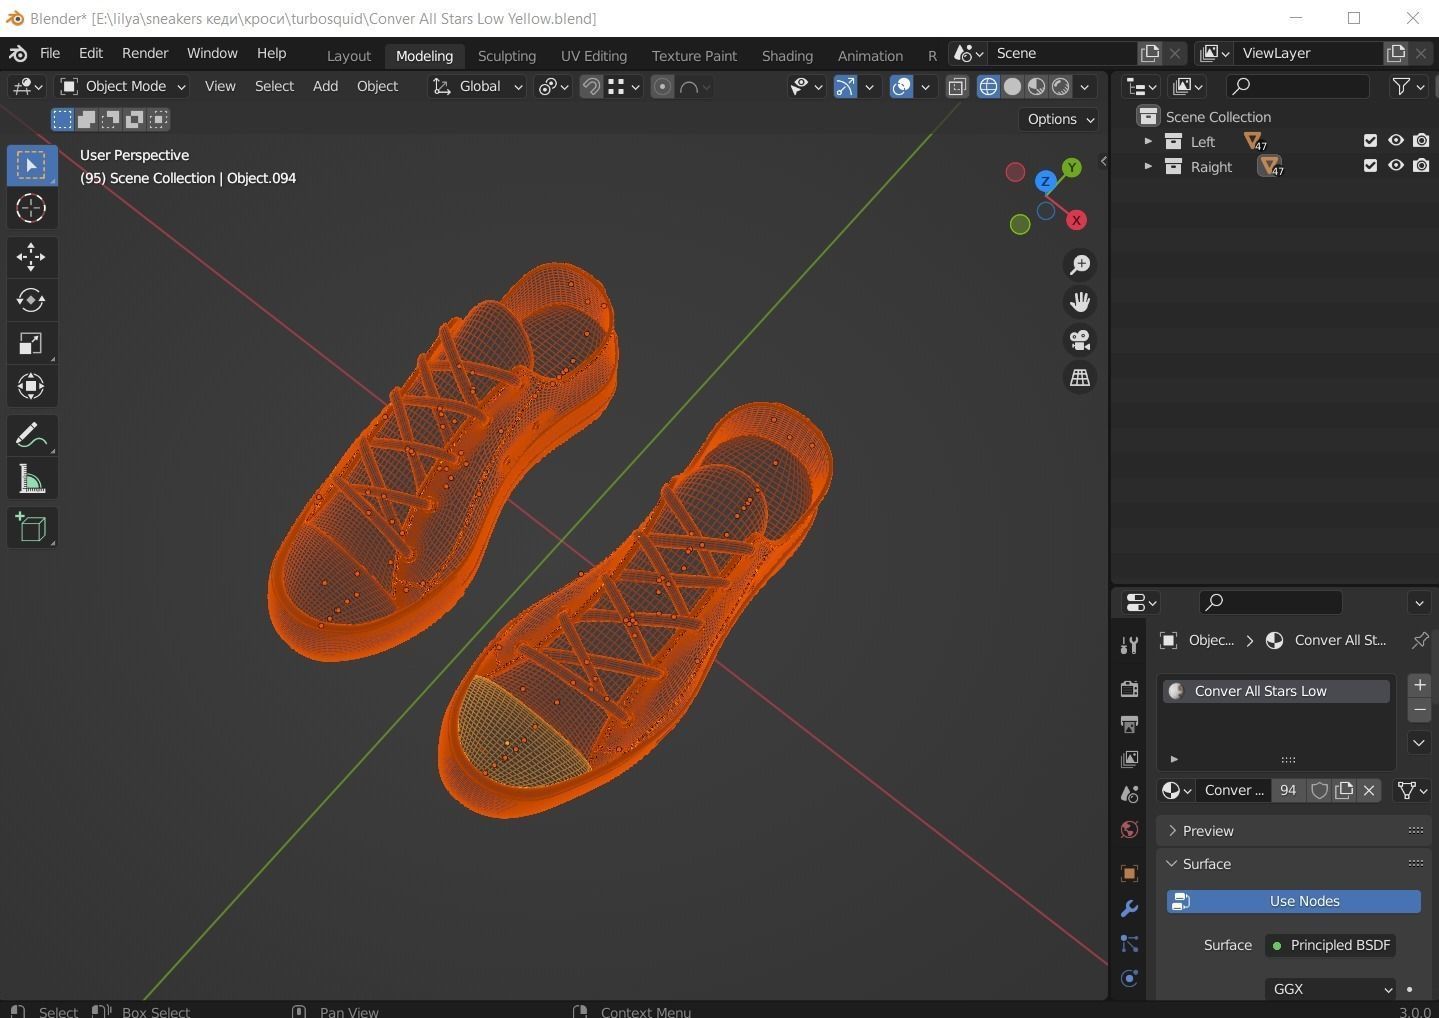Open the Object Mode dropdown
Viewport: 1439px width, 1018px height.
[123, 87]
